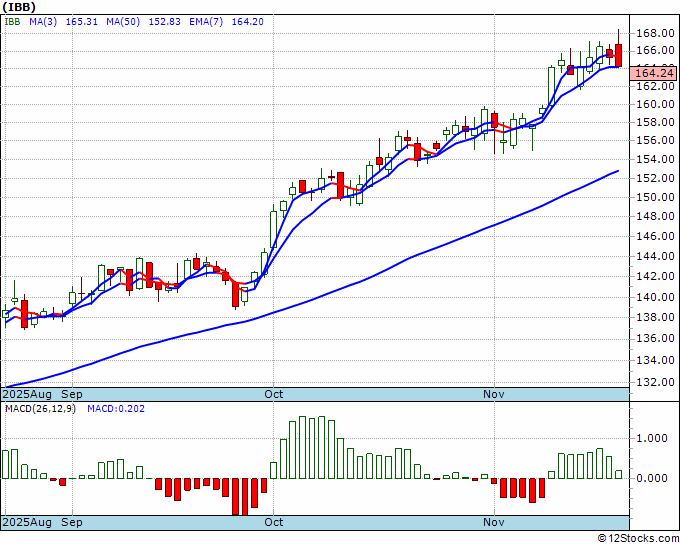The image size is (680, 546).
Task: Click the MA(50) value 152.83
Action: pyautogui.click(x=165, y=22)
